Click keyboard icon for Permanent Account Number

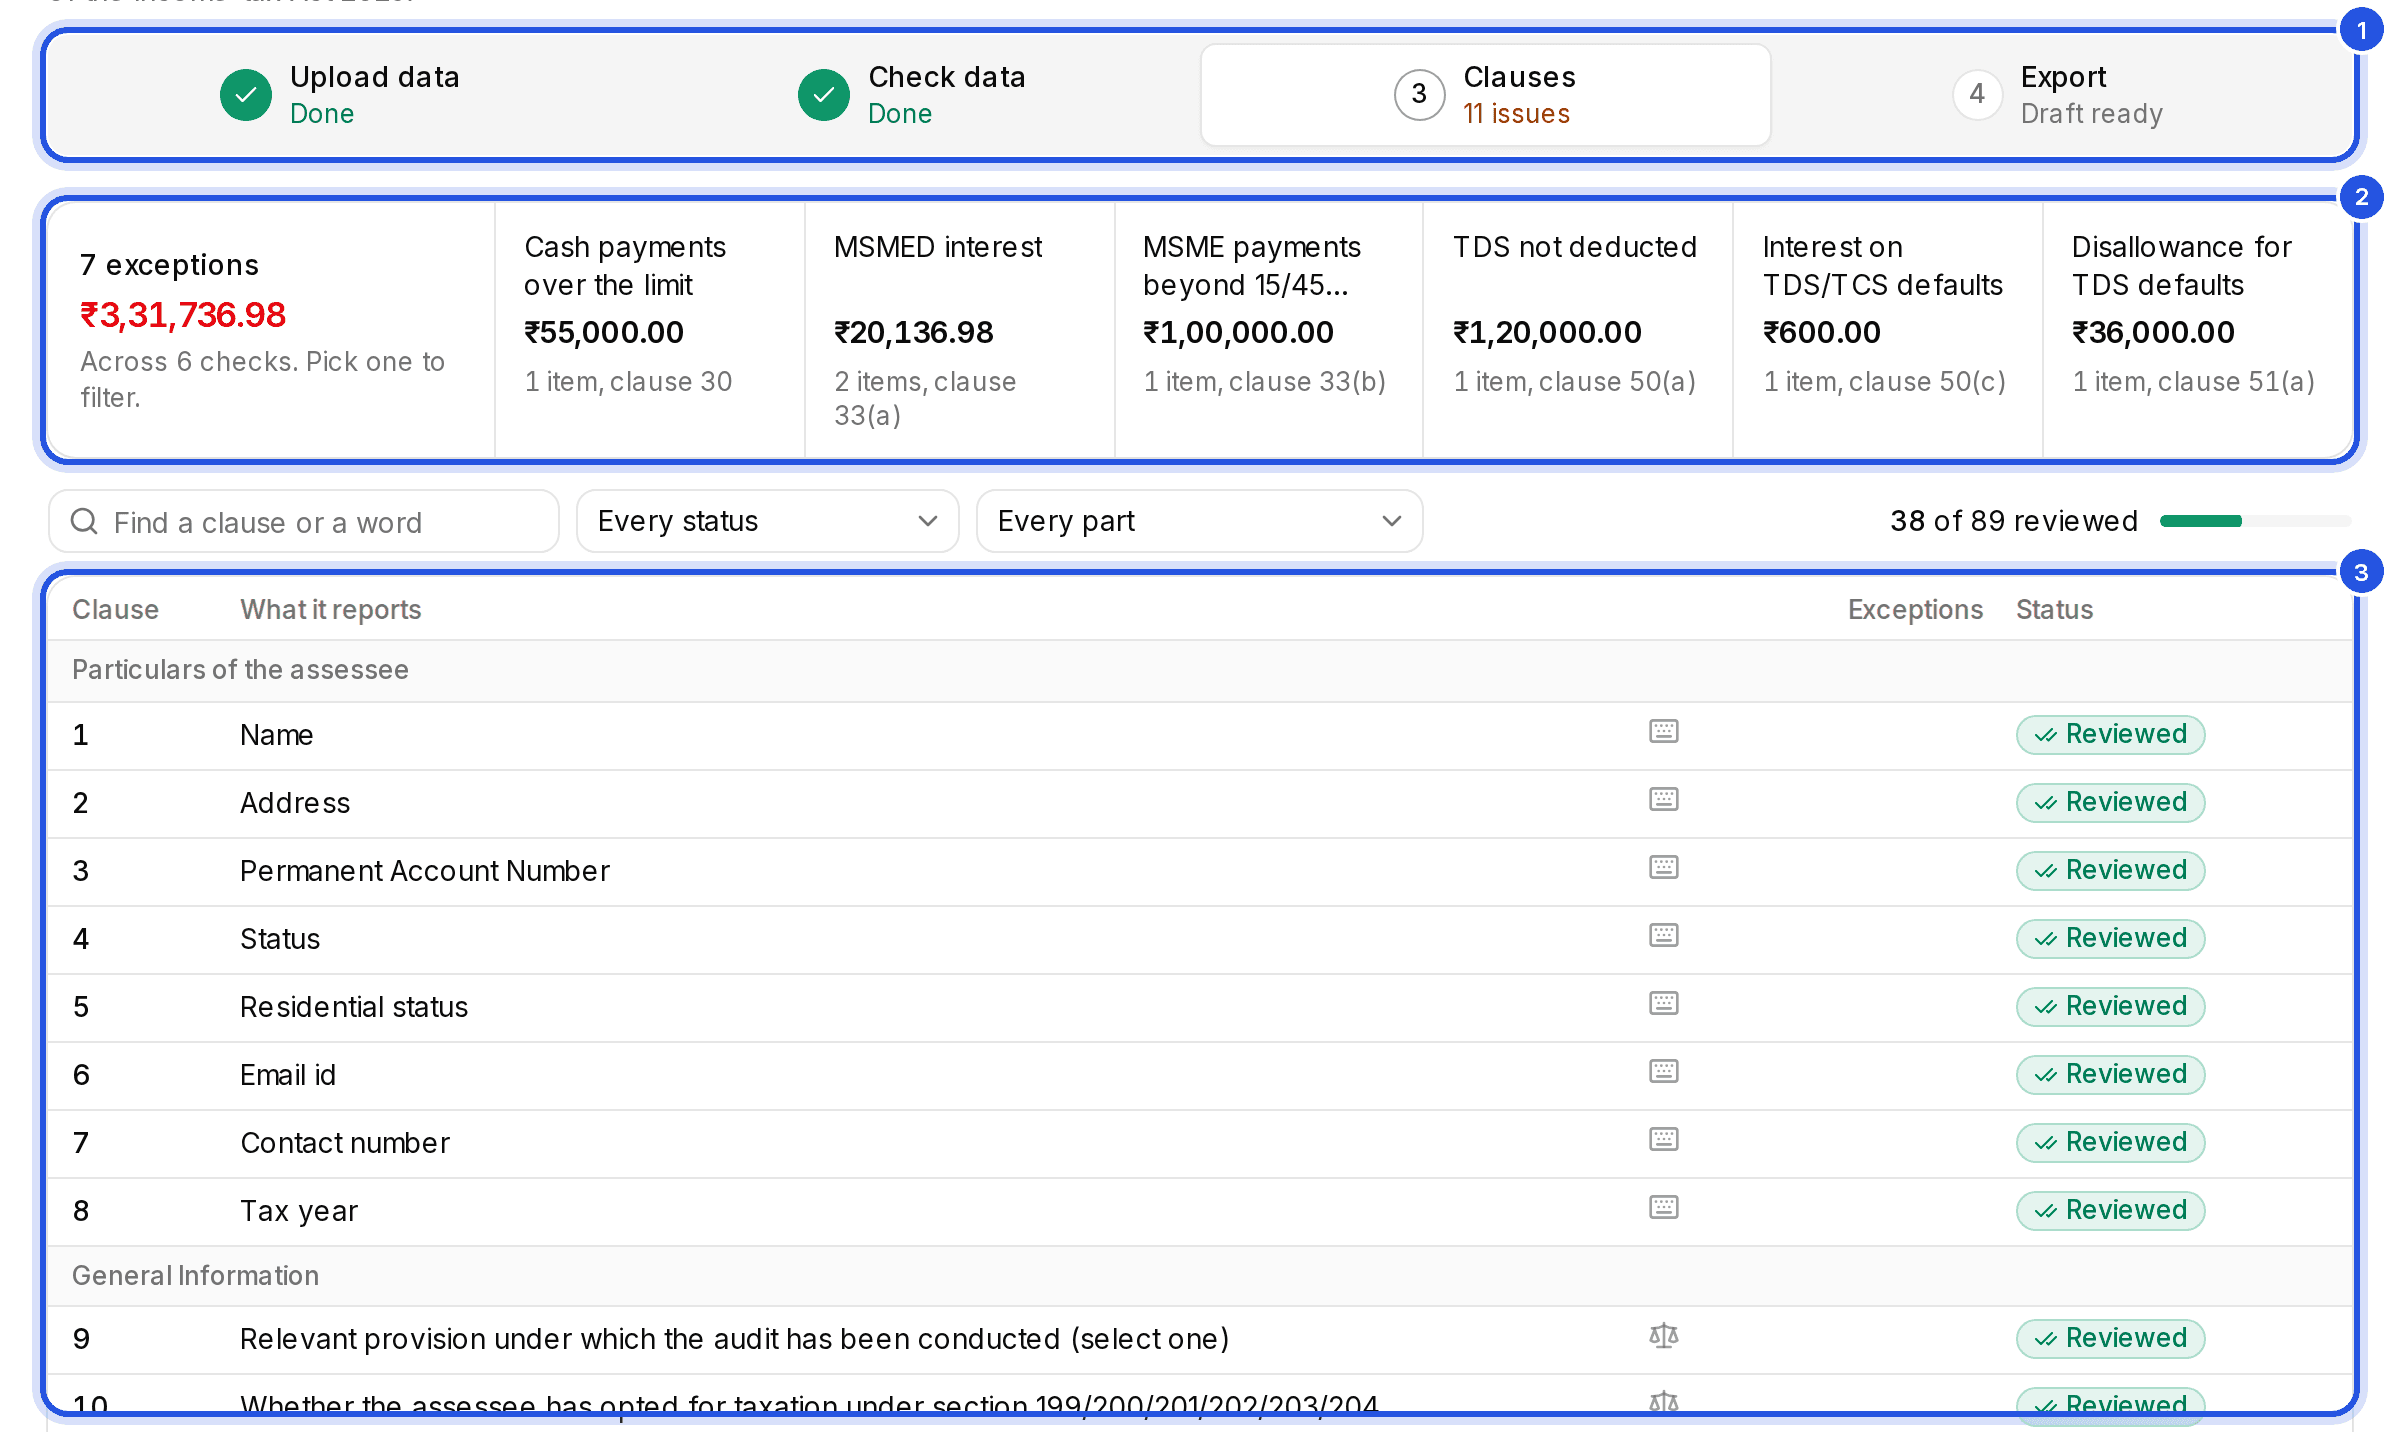point(1663,868)
